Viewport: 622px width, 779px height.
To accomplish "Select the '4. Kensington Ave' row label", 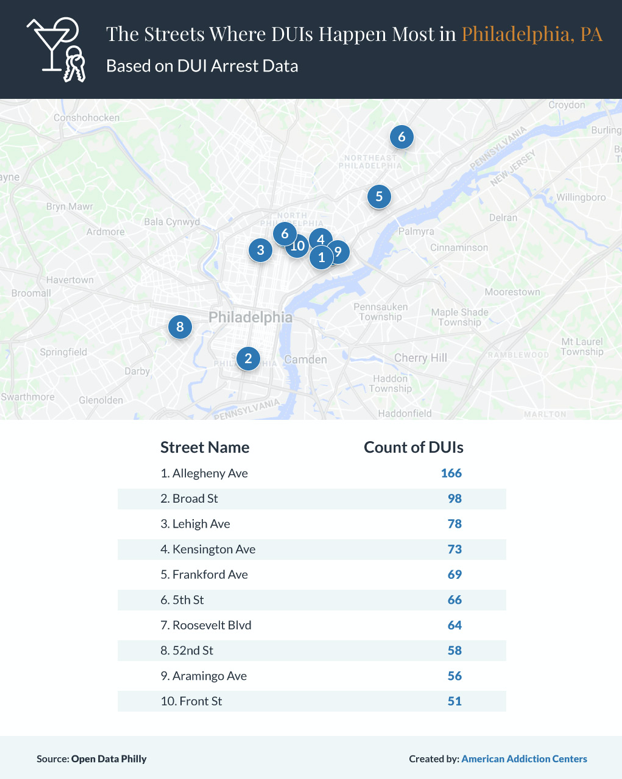I will pyautogui.click(x=208, y=549).
